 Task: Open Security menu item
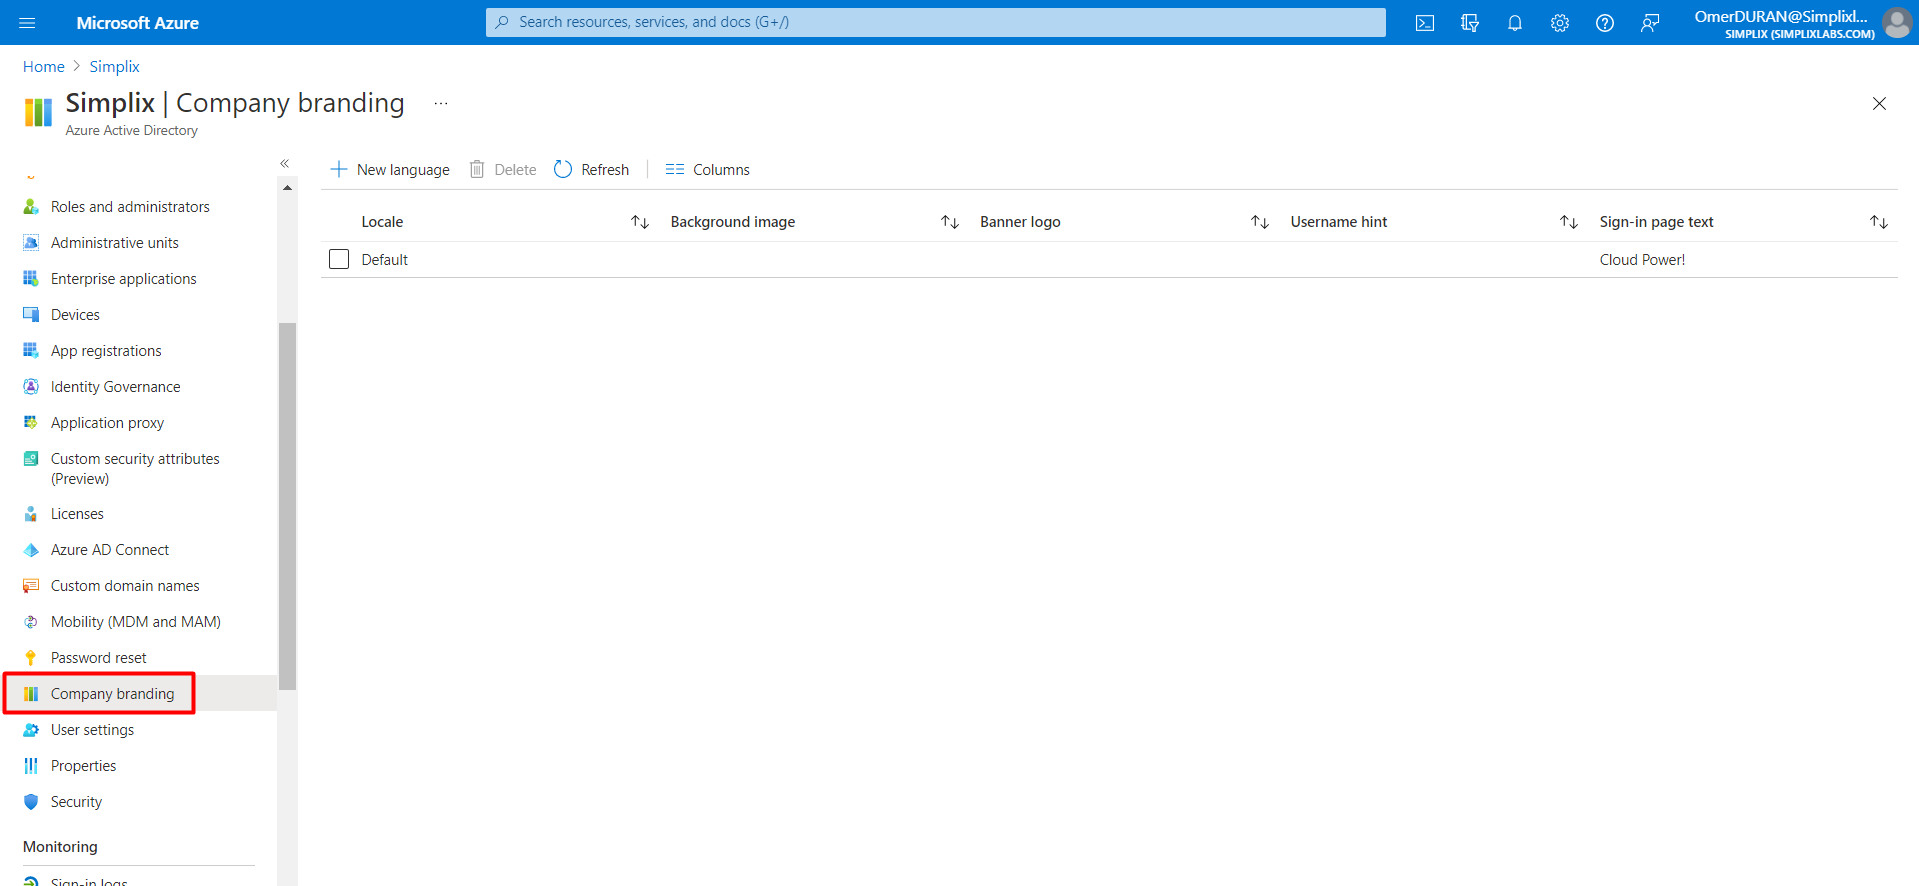click(76, 802)
